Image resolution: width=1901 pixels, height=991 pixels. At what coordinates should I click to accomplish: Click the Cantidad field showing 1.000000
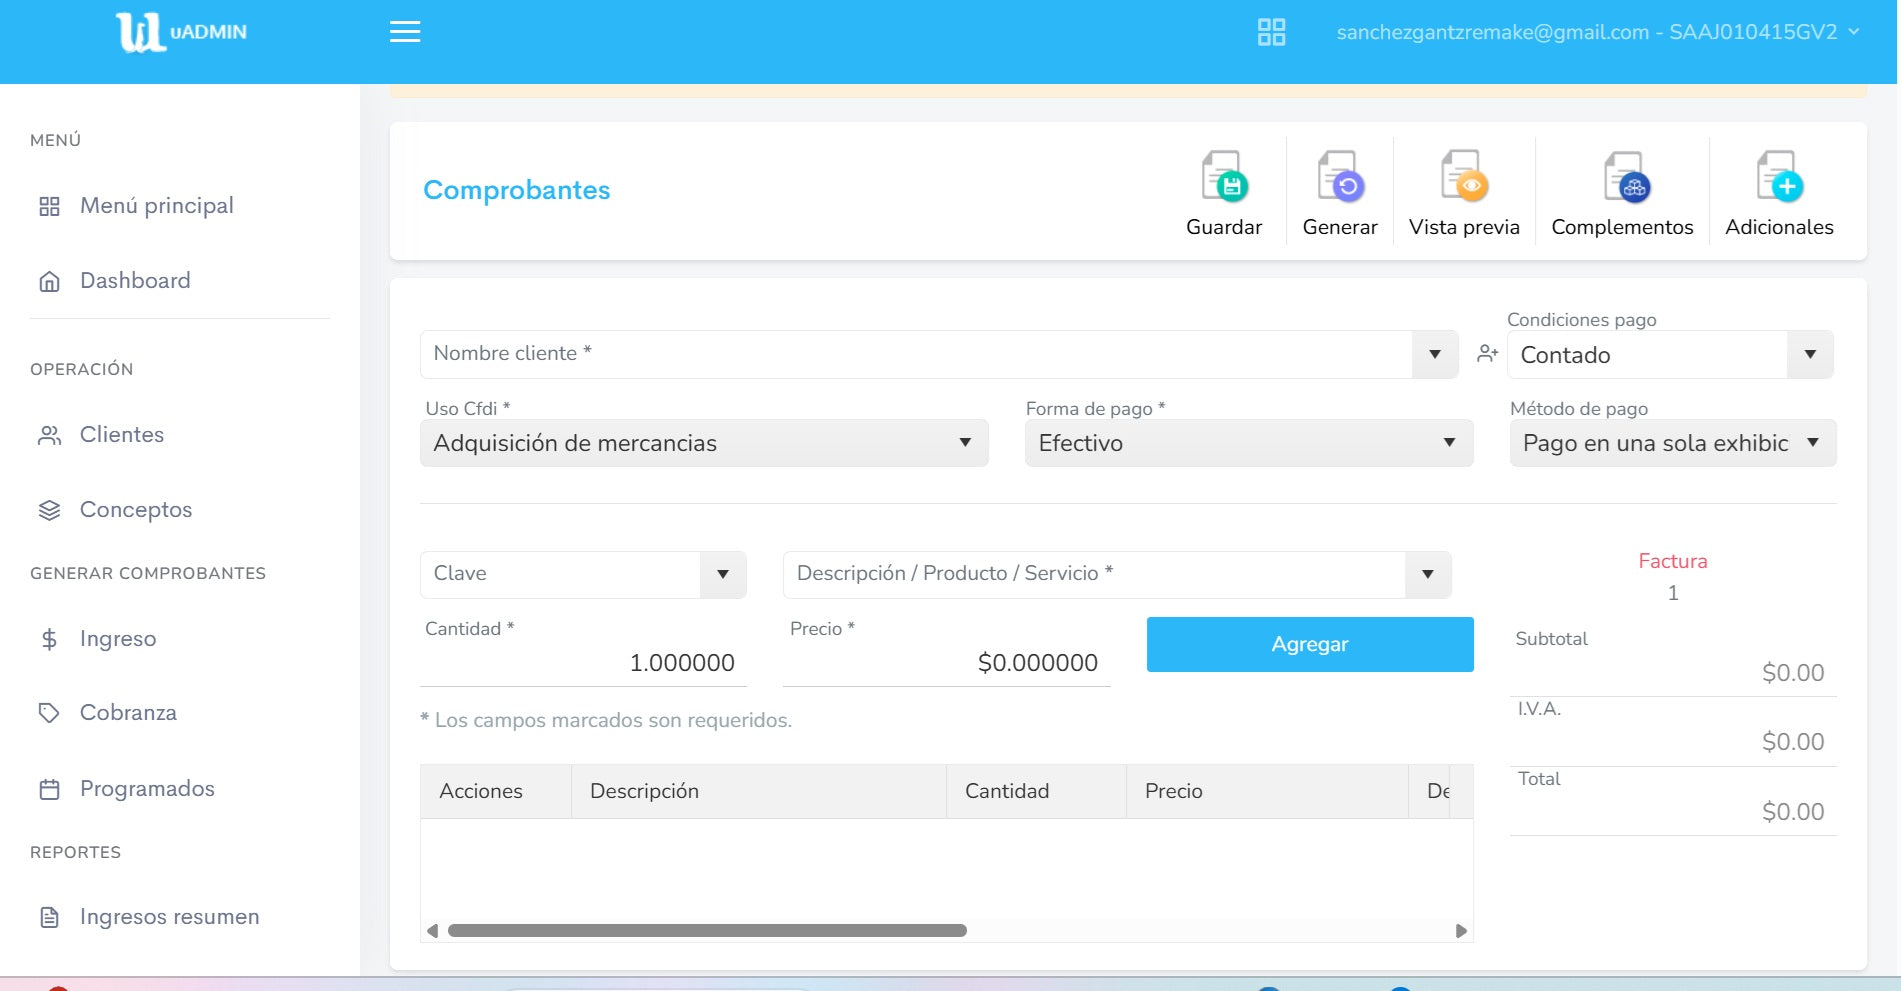click(x=583, y=663)
